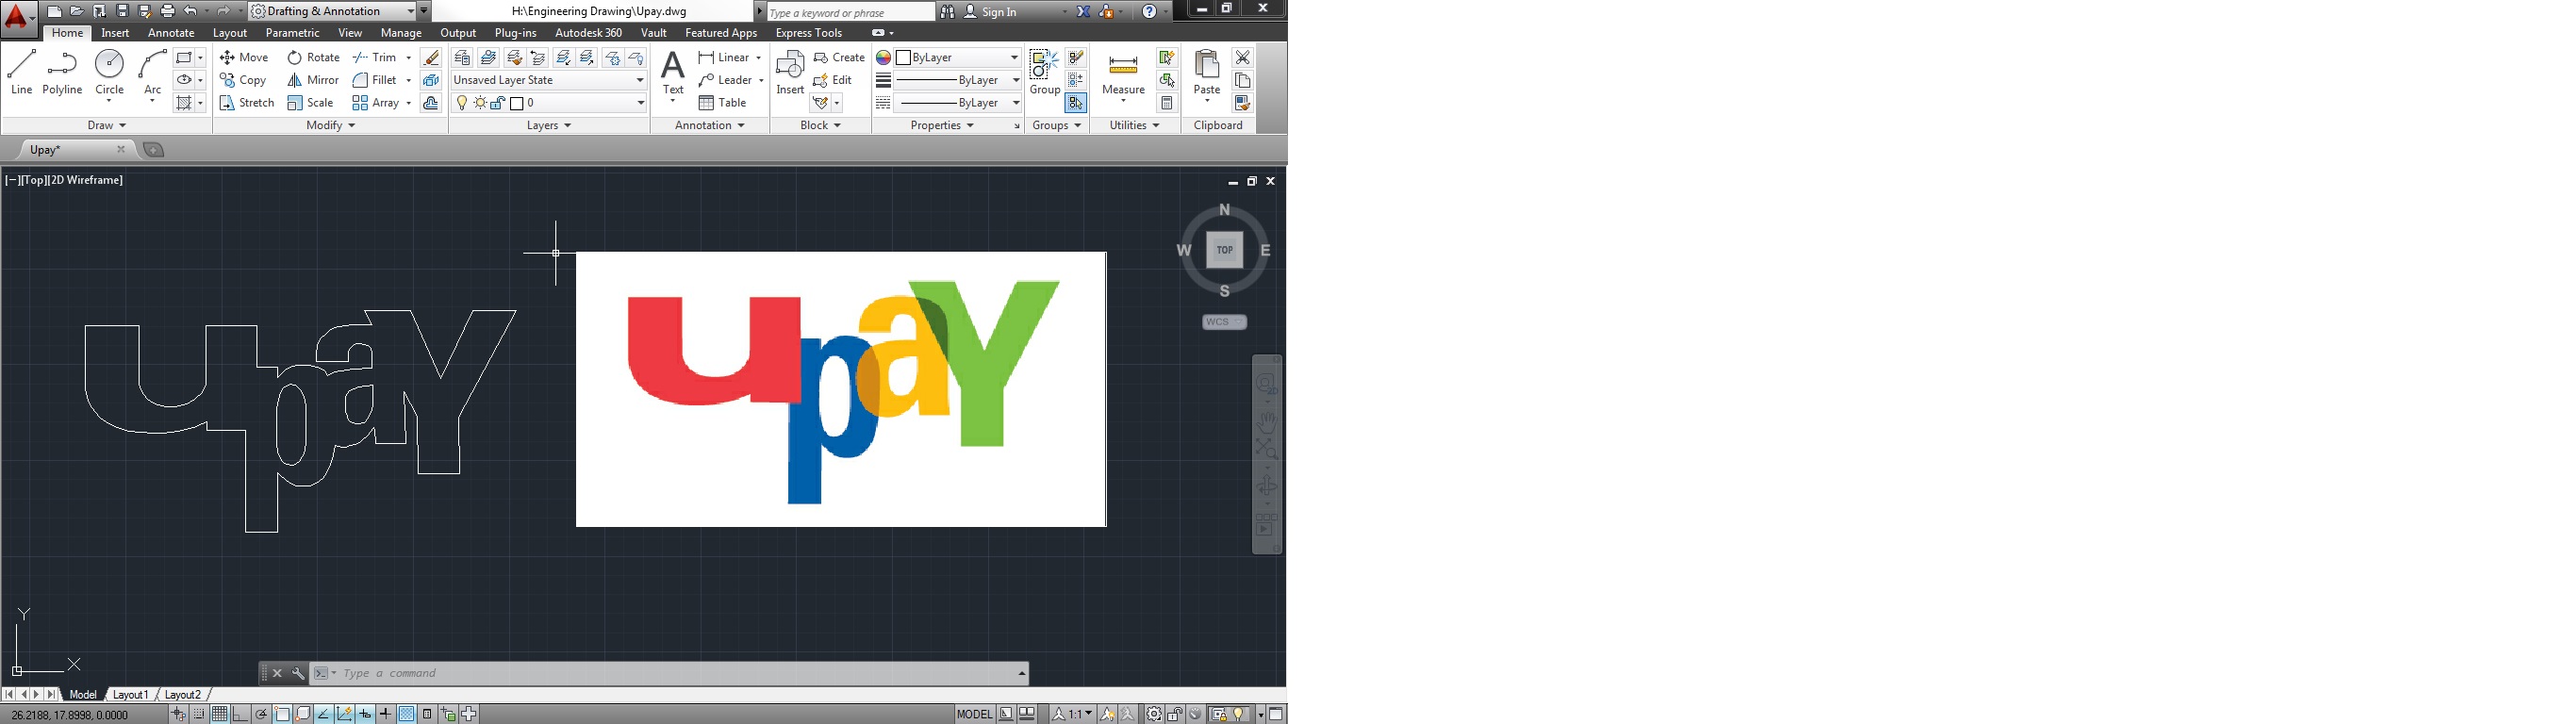
Task: Select the Polyline tool
Action: coord(62,73)
